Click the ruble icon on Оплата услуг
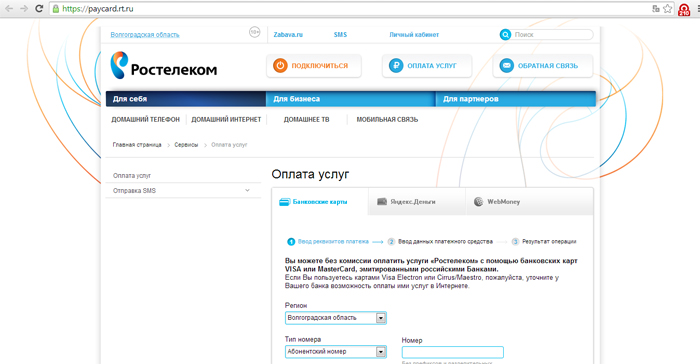Screen dimensions: 700x364 pos(396,66)
